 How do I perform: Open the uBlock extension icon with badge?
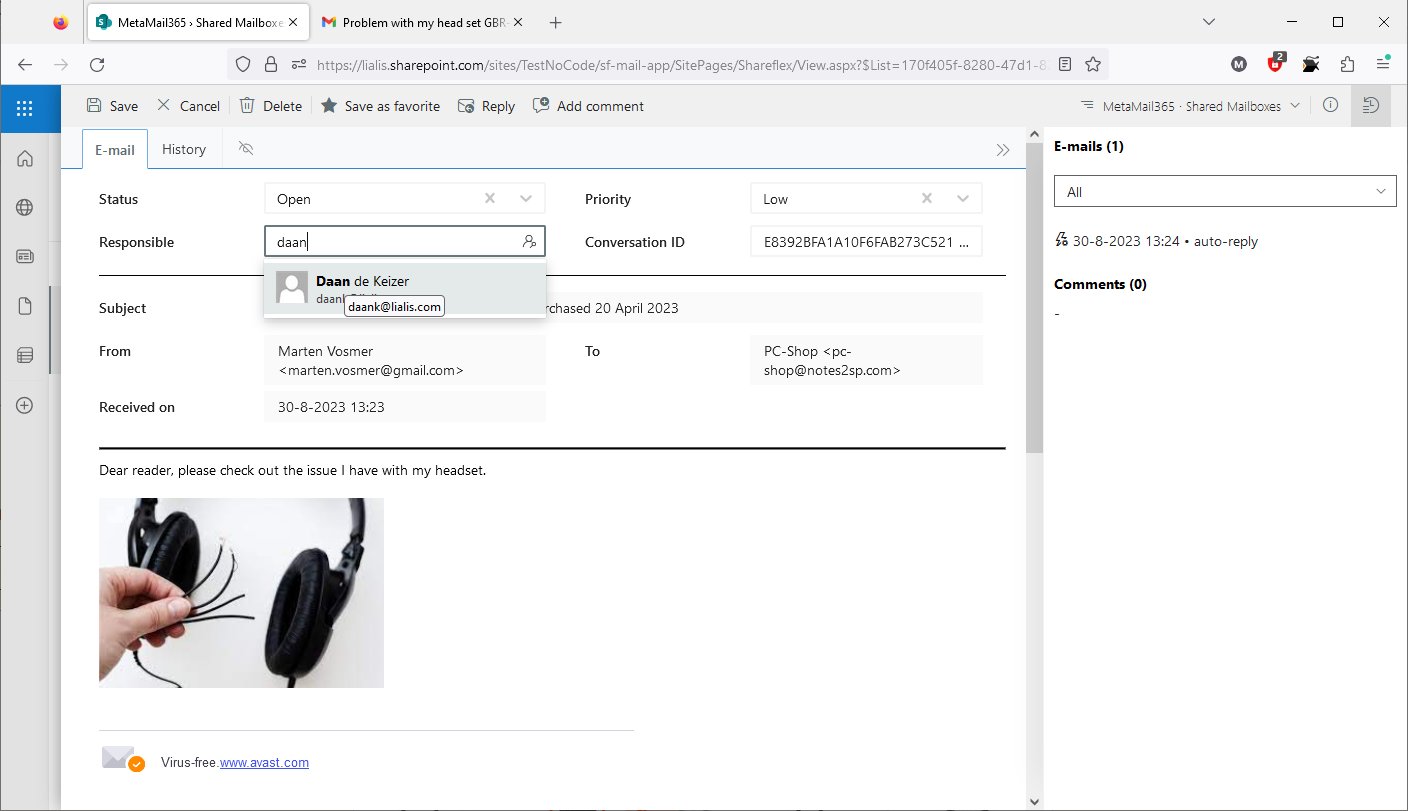click(x=1275, y=63)
